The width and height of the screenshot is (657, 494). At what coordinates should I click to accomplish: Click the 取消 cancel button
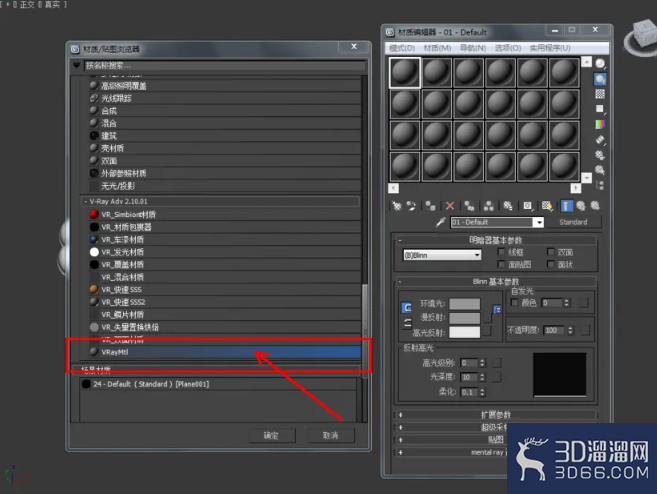(x=331, y=435)
